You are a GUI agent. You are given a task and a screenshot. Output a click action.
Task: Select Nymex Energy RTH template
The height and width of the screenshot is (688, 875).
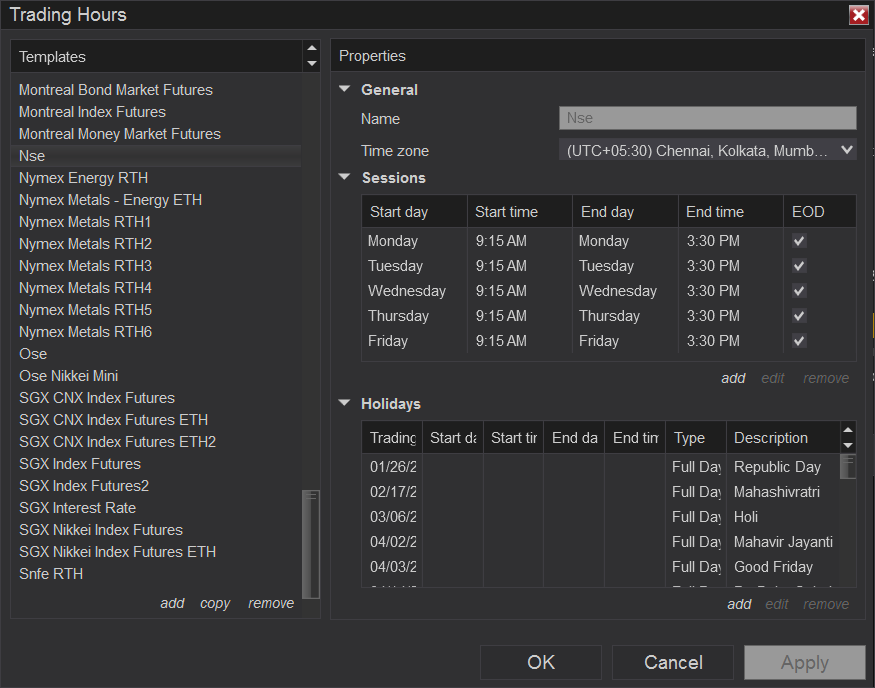coord(83,178)
